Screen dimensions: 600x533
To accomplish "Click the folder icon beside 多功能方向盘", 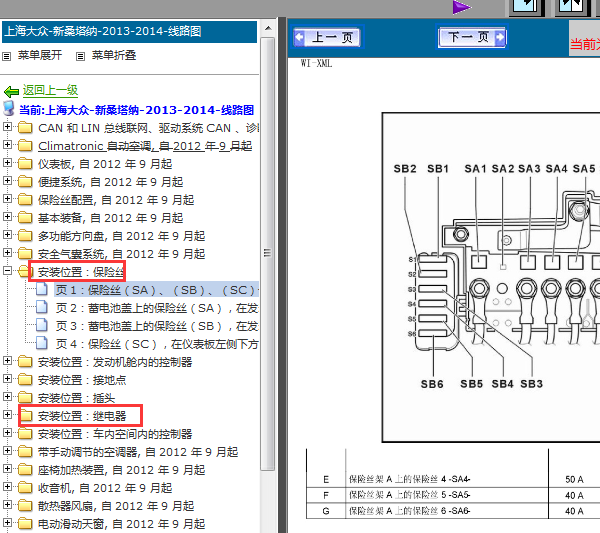I will [25, 235].
